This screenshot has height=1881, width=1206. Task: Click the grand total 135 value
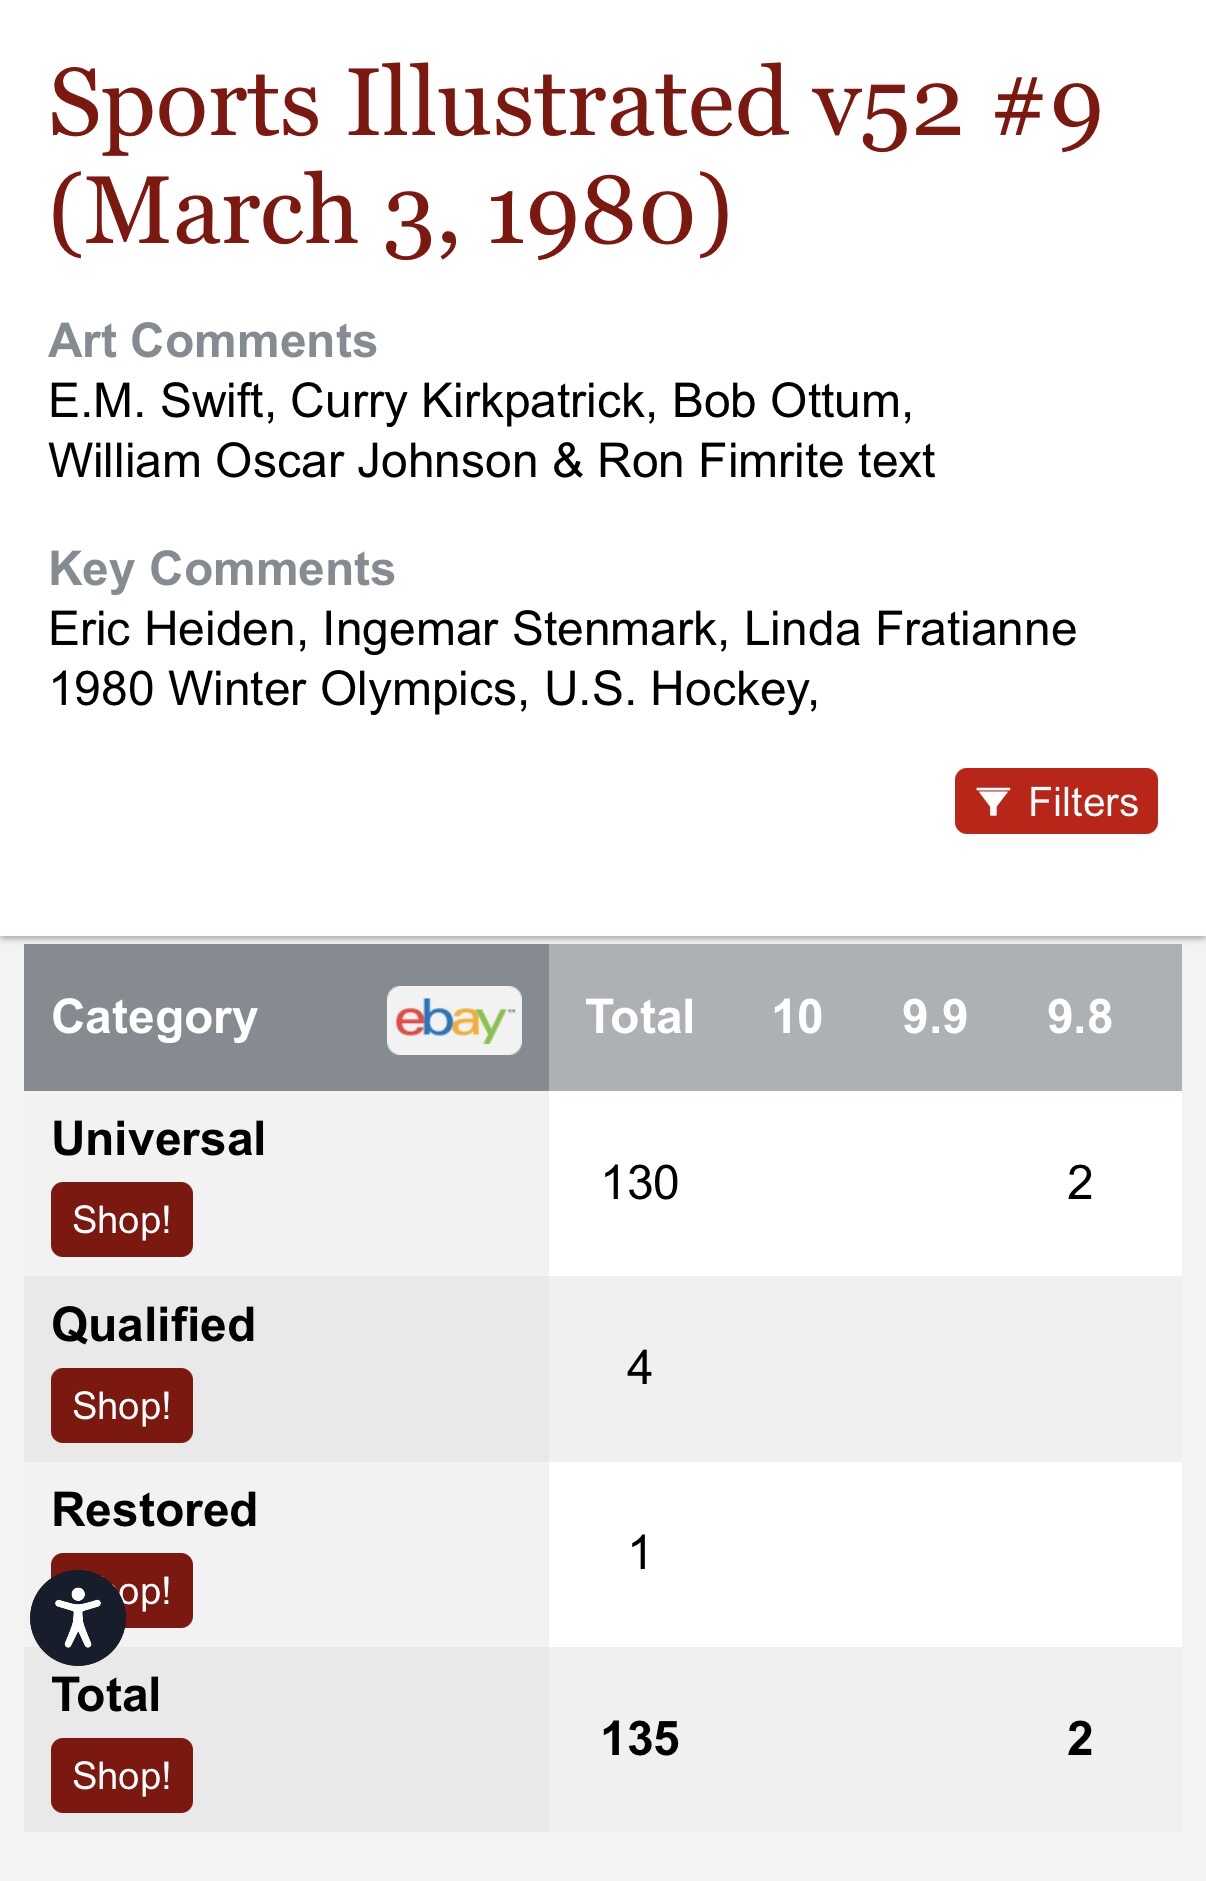click(x=640, y=1739)
